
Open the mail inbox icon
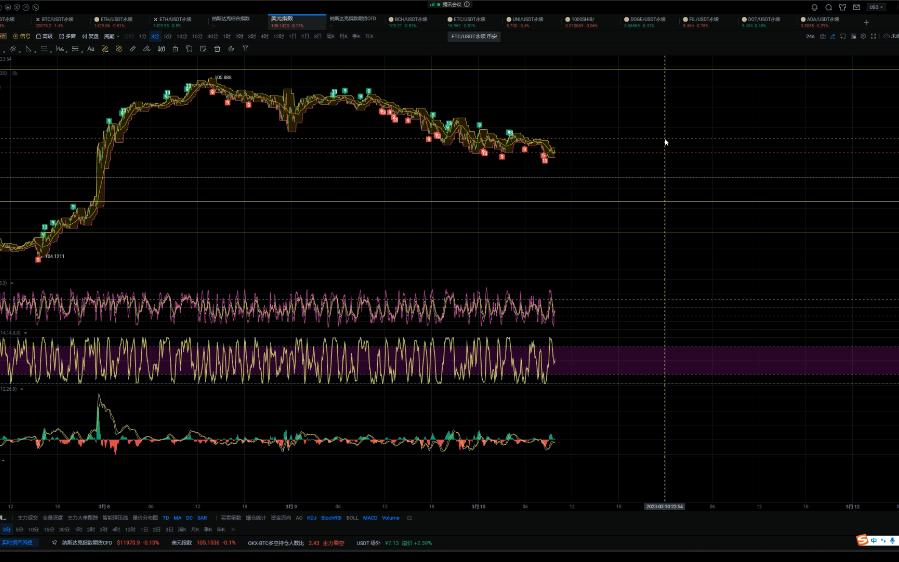click(x=857, y=7)
